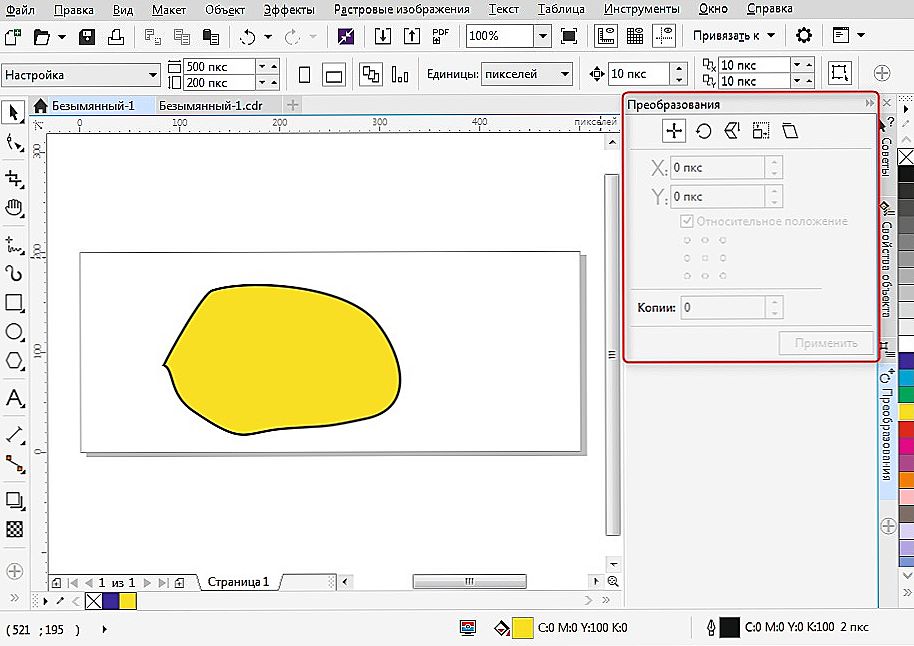
Task: Choose top-left anchor point in Transformations grid
Action: [x=687, y=240]
